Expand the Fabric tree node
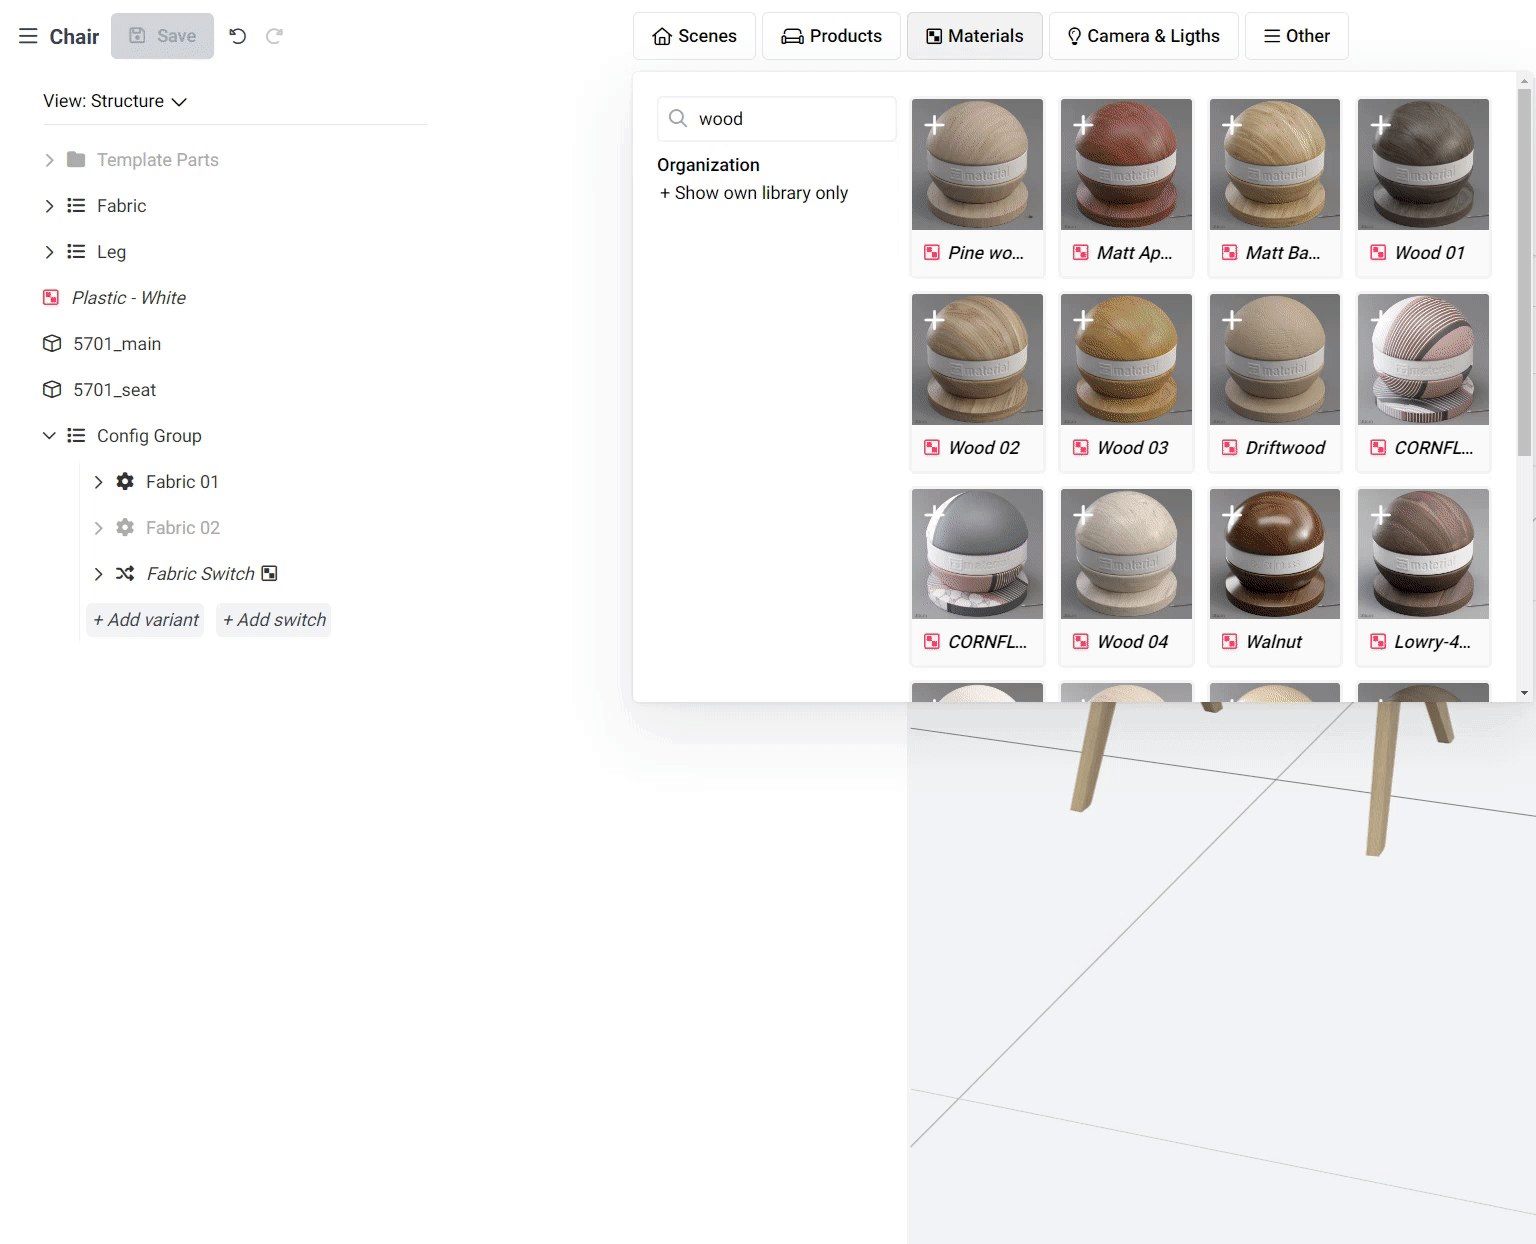Image resolution: width=1536 pixels, height=1244 pixels. pyautogui.click(x=49, y=206)
